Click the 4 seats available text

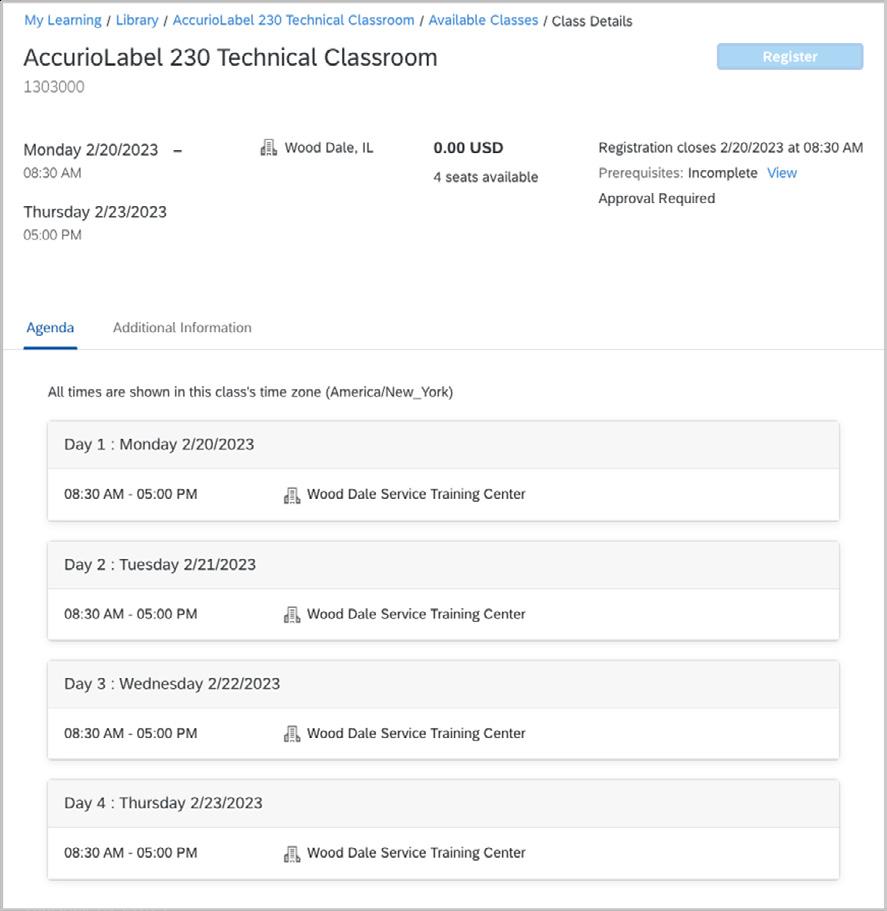pos(485,177)
